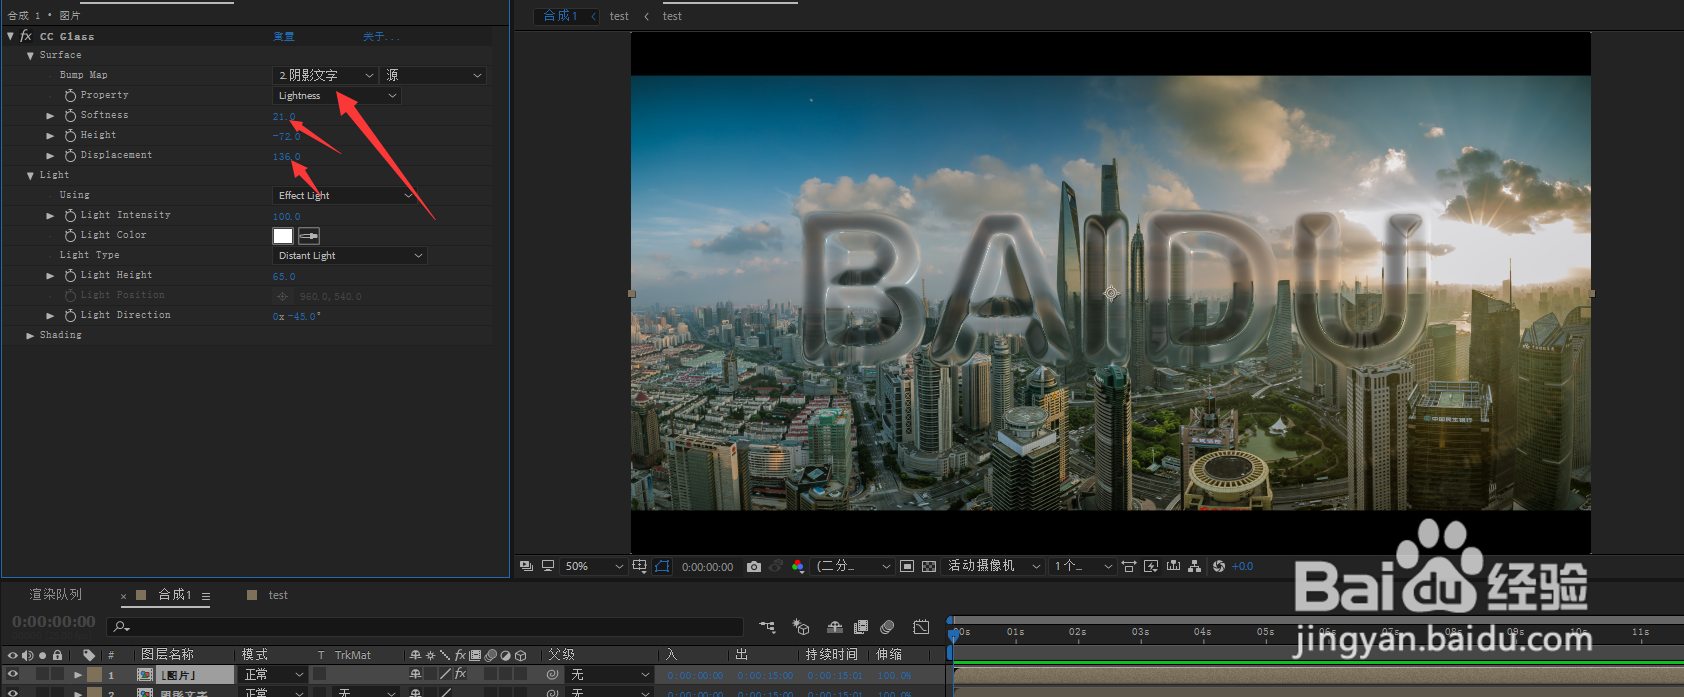
Task: Switch to the test timeline tab
Action: (278, 595)
